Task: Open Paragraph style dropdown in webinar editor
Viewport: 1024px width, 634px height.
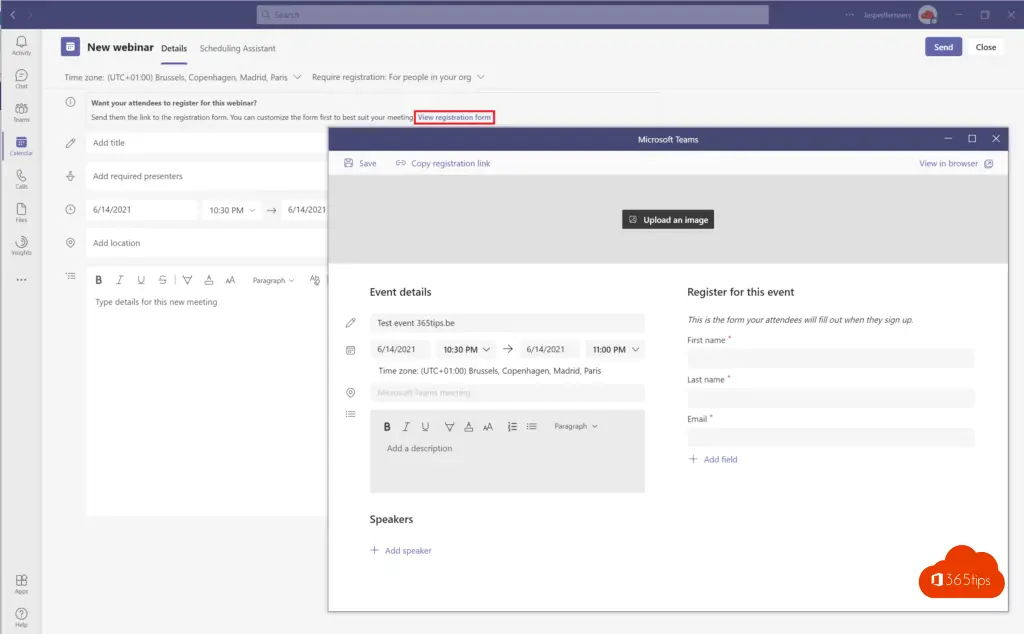Action: coord(273,280)
